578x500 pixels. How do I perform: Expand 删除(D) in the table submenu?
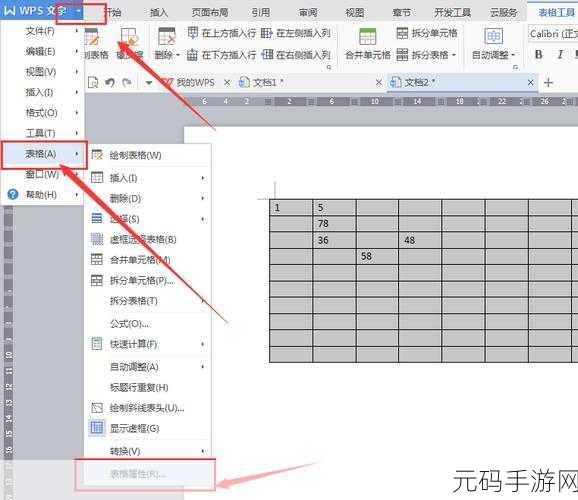[148, 199]
